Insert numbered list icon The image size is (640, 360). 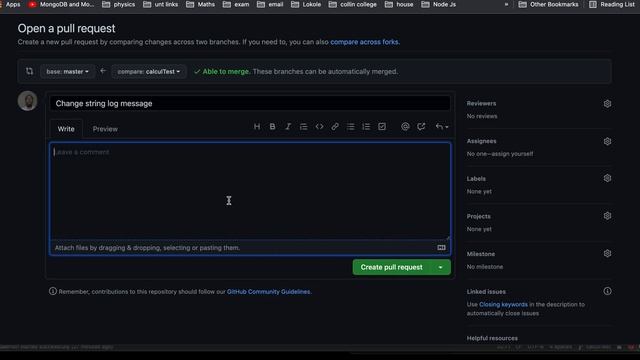click(366, 127)
